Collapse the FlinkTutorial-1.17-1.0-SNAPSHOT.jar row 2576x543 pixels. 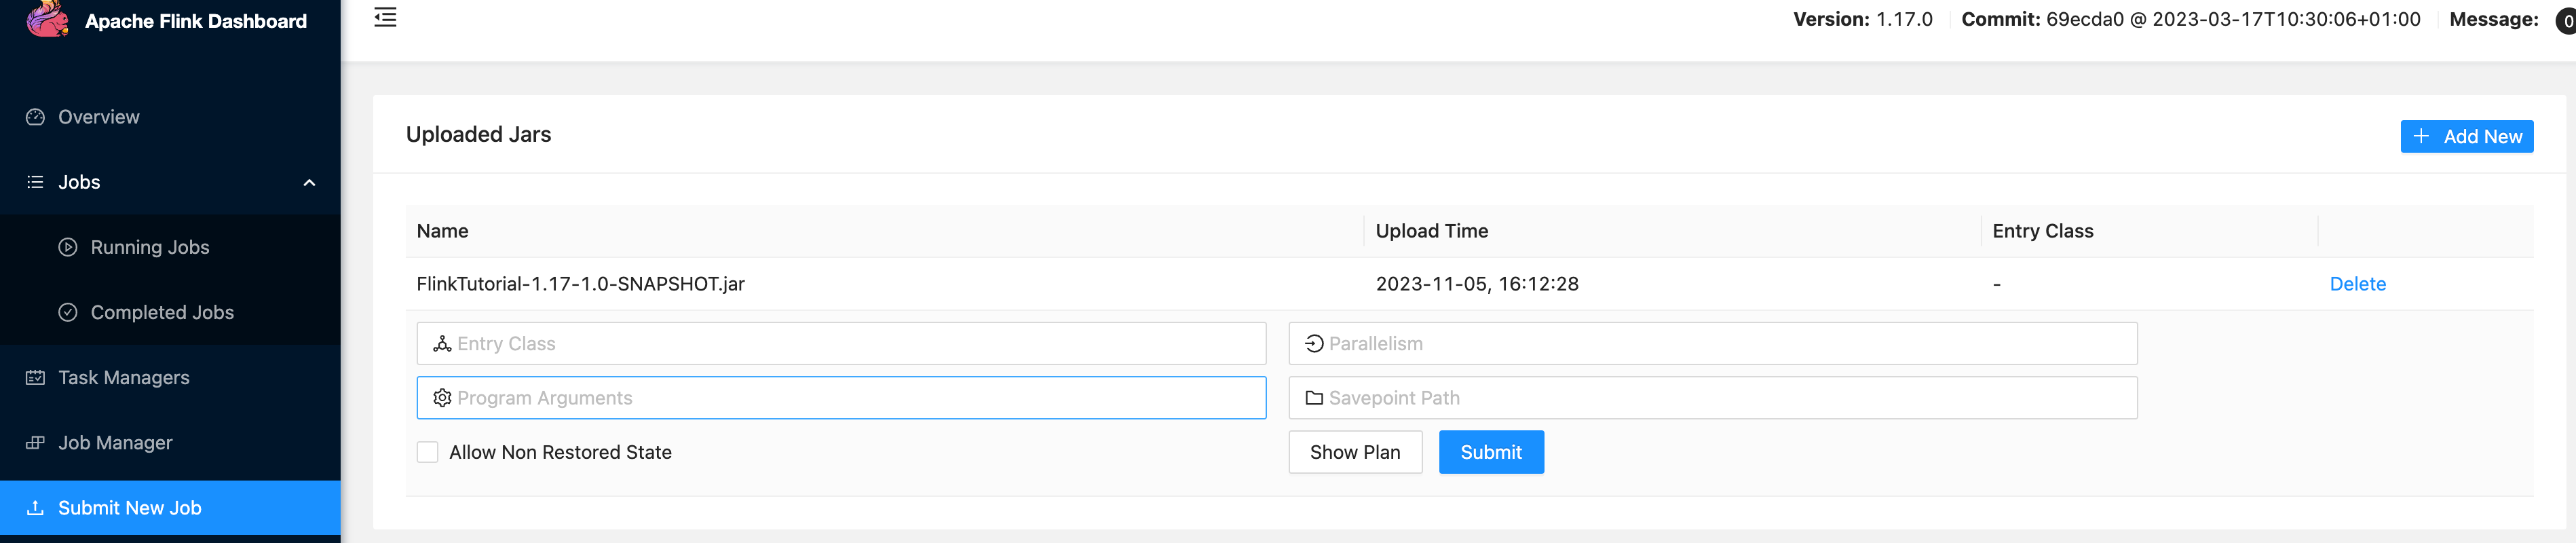[580, 284]
